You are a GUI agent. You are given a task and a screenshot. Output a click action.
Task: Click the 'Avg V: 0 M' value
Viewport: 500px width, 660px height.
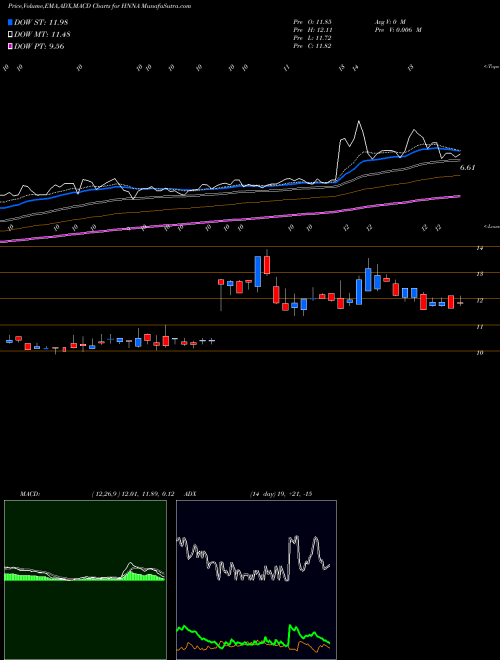pyautogui.click(x=389, y=22)
